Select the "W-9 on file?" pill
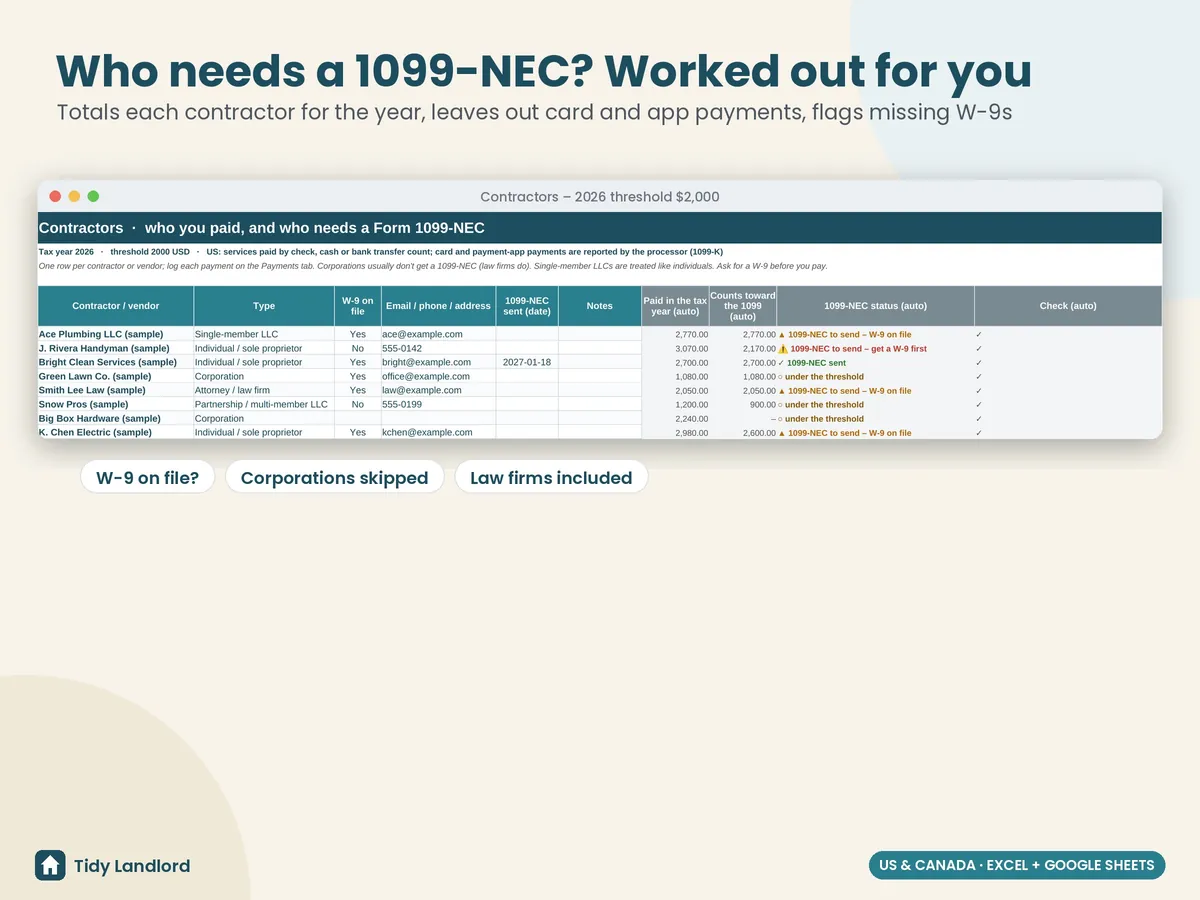 point(148,478)
